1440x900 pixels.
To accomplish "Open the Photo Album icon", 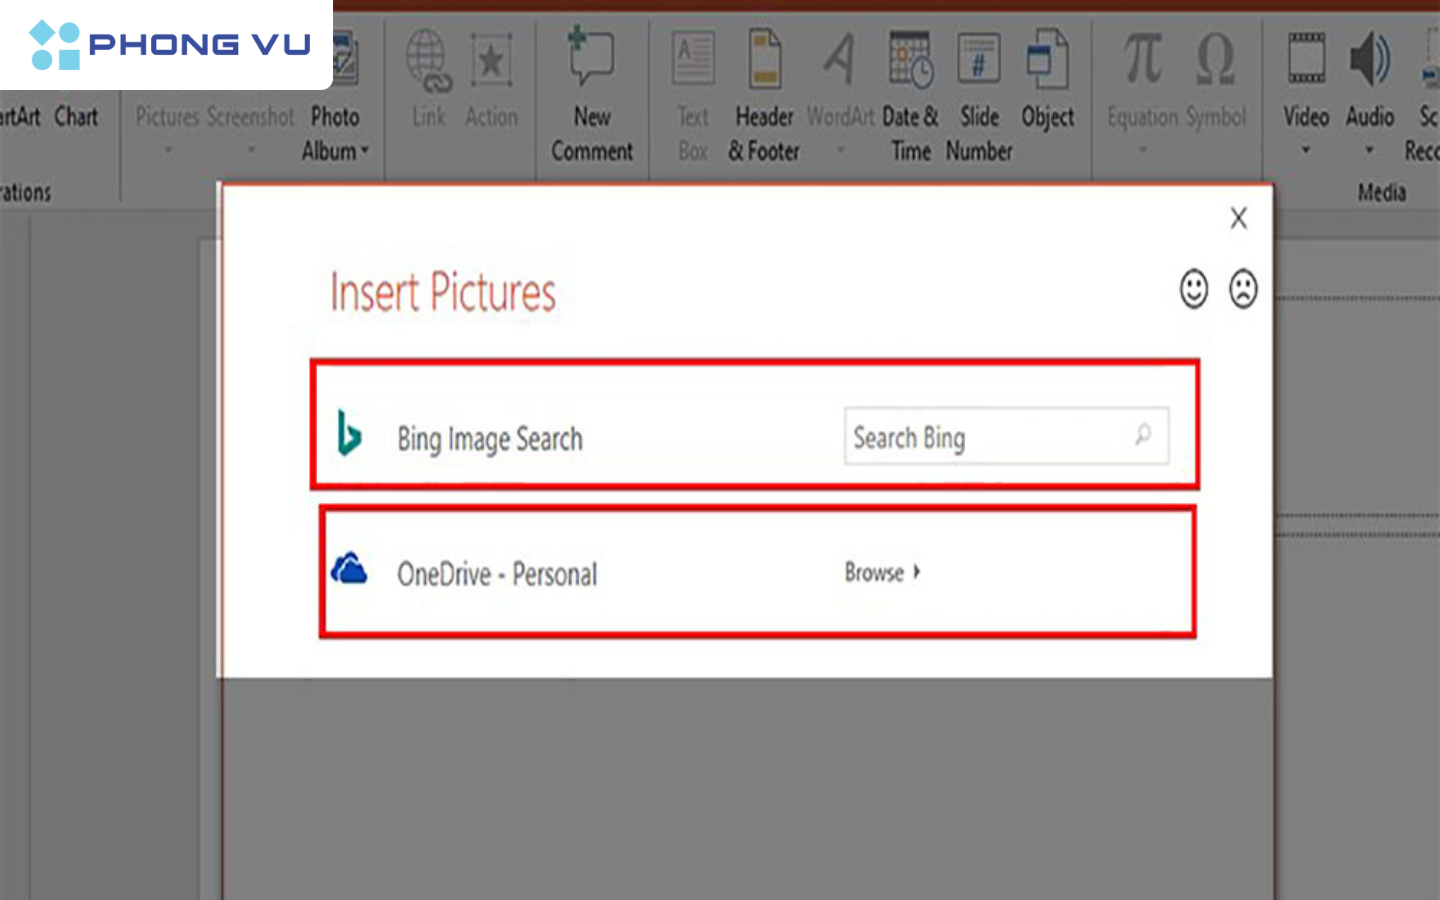I will tap(344, 59).
